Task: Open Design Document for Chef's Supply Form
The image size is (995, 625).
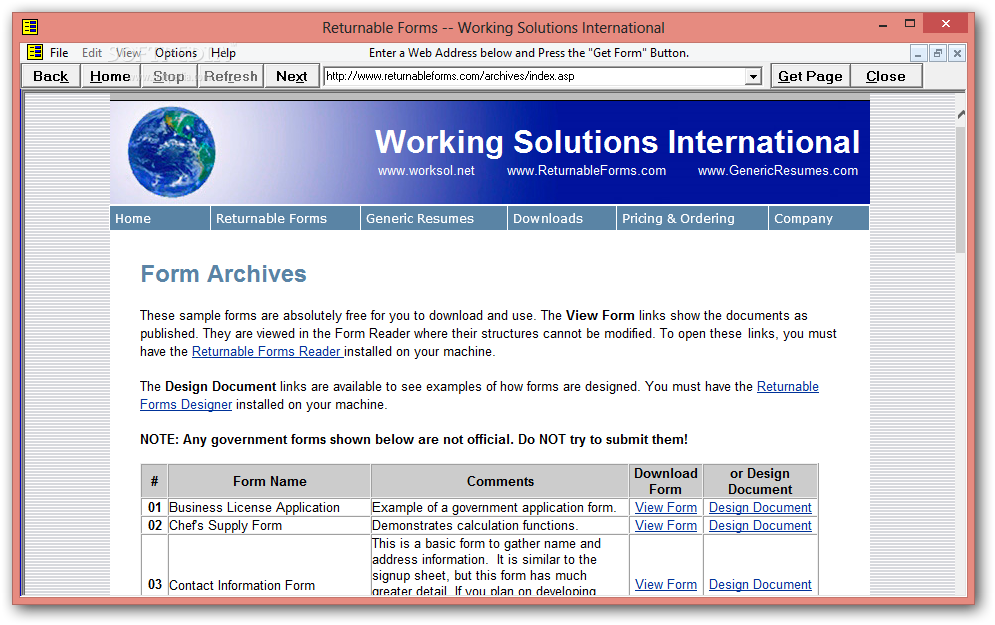Action: (x=760, y=525)
